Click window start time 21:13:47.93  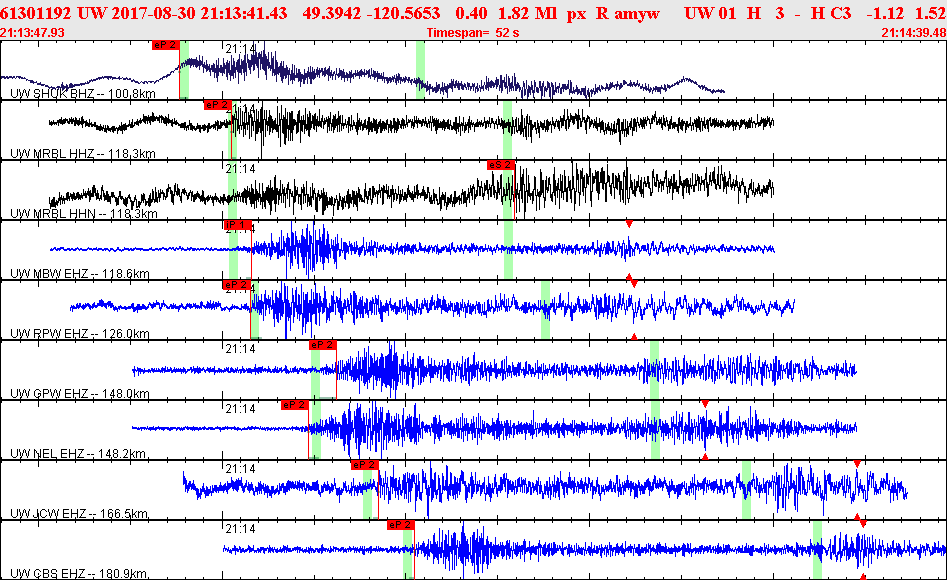pyautogui.click(x=33, y=33)
